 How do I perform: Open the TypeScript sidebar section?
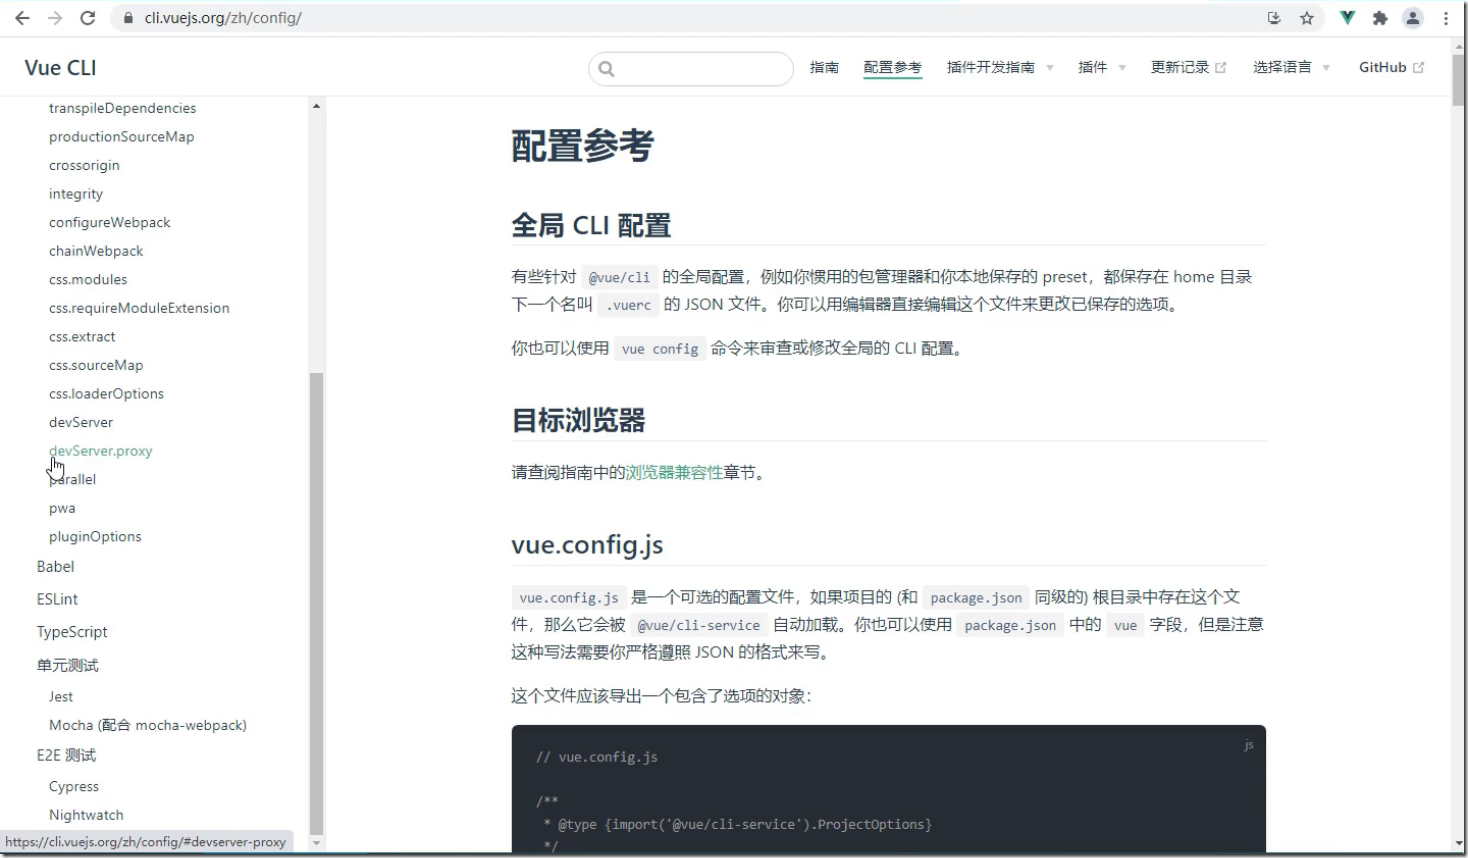pyautogui.click(x=72, y=632)
